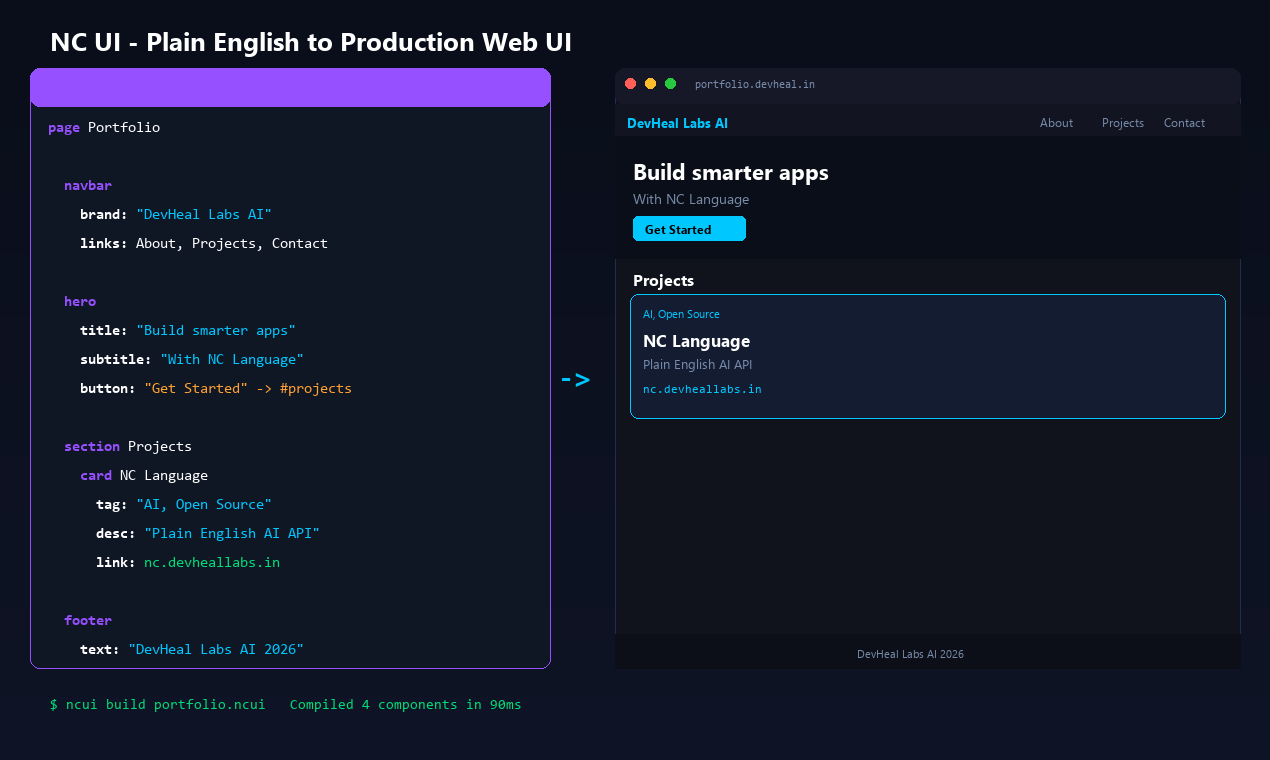Click the portfolio.devheal.in address text
Screen dimensions: 1270x760
tap(755, 85)
